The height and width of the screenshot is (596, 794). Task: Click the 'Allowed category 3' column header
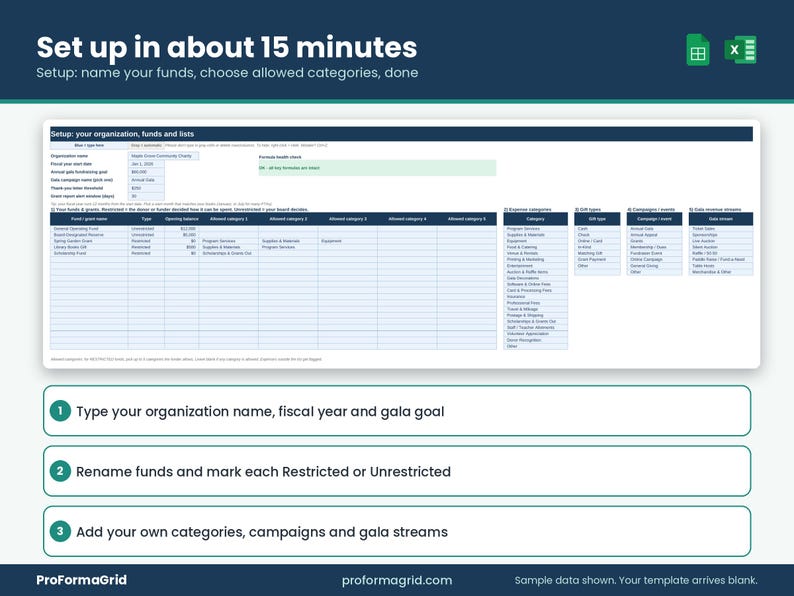348,219
